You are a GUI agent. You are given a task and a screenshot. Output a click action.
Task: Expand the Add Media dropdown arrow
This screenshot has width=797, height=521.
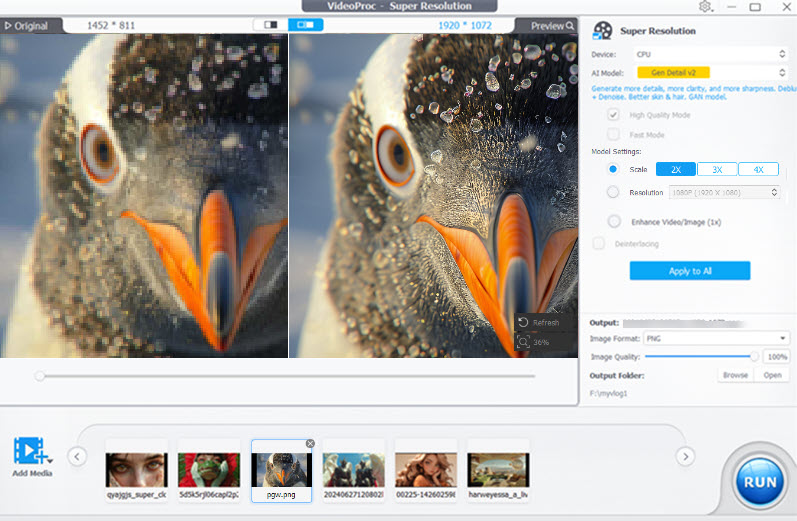pos(50,461)
